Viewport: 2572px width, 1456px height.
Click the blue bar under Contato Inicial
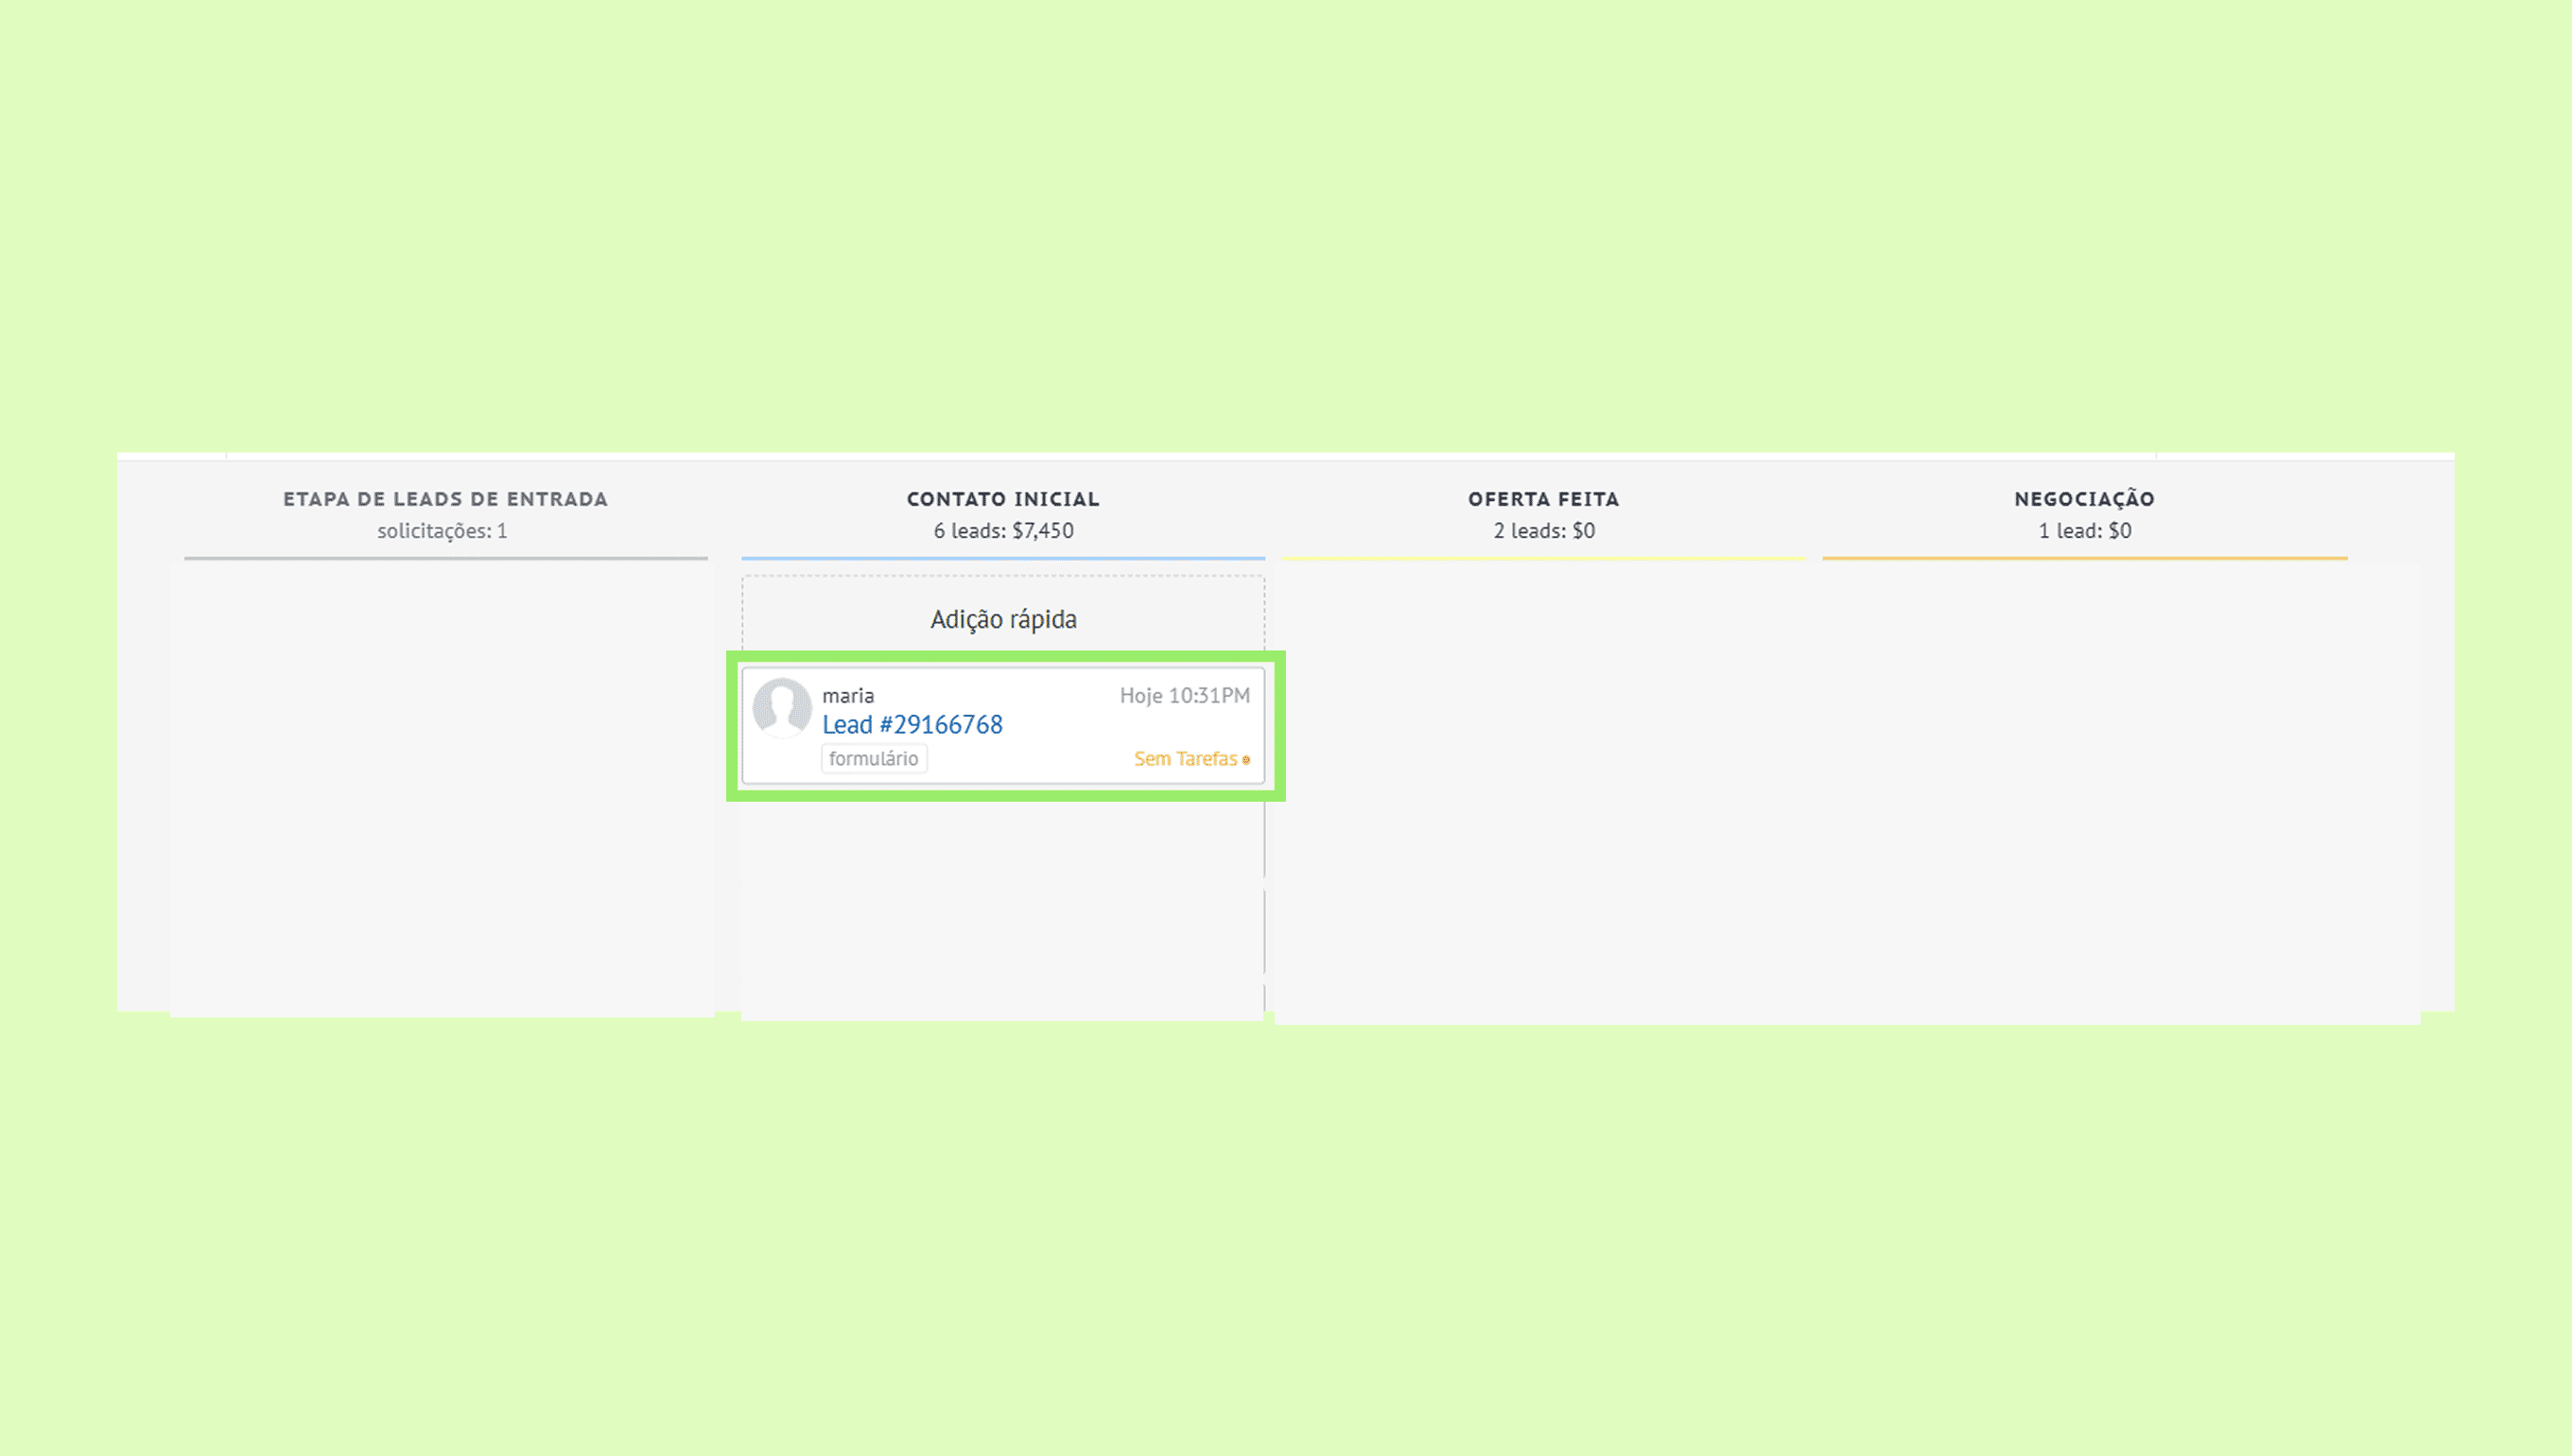point(1003,558)
